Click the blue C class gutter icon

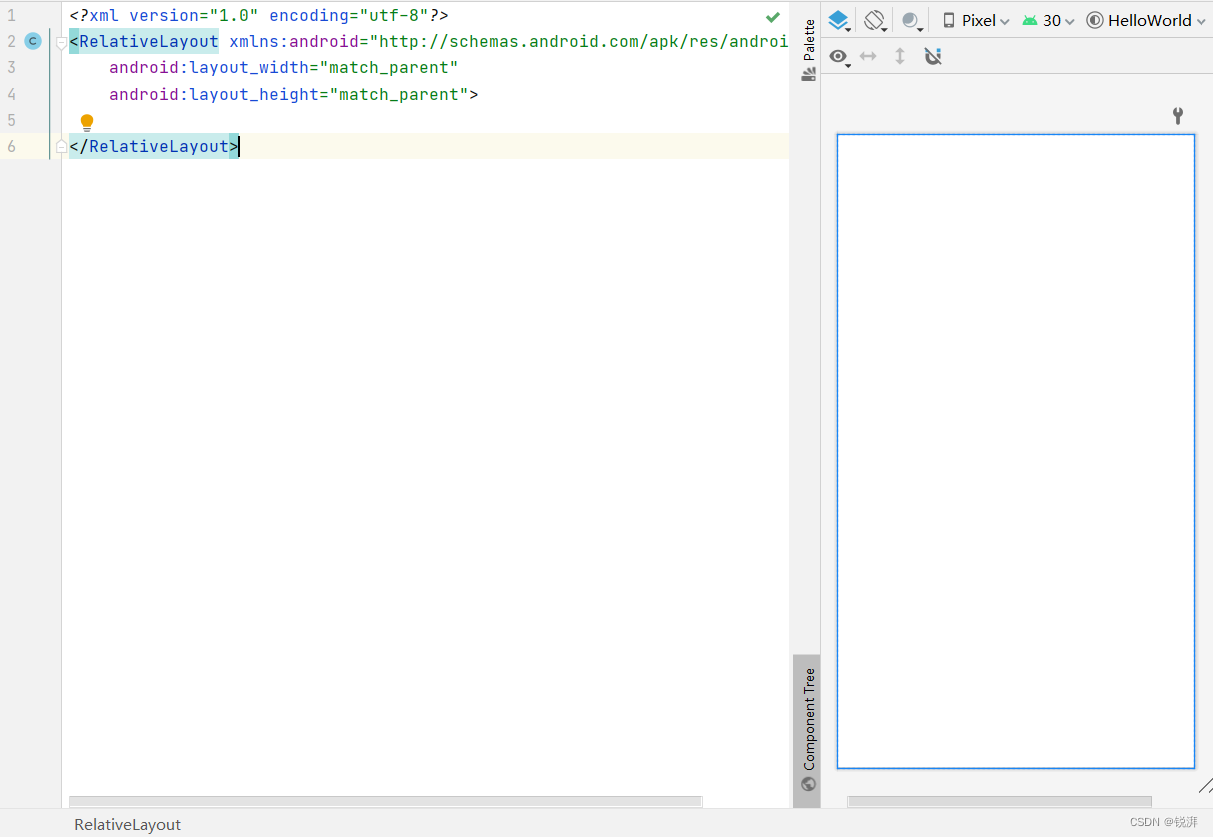click(33, 41)
